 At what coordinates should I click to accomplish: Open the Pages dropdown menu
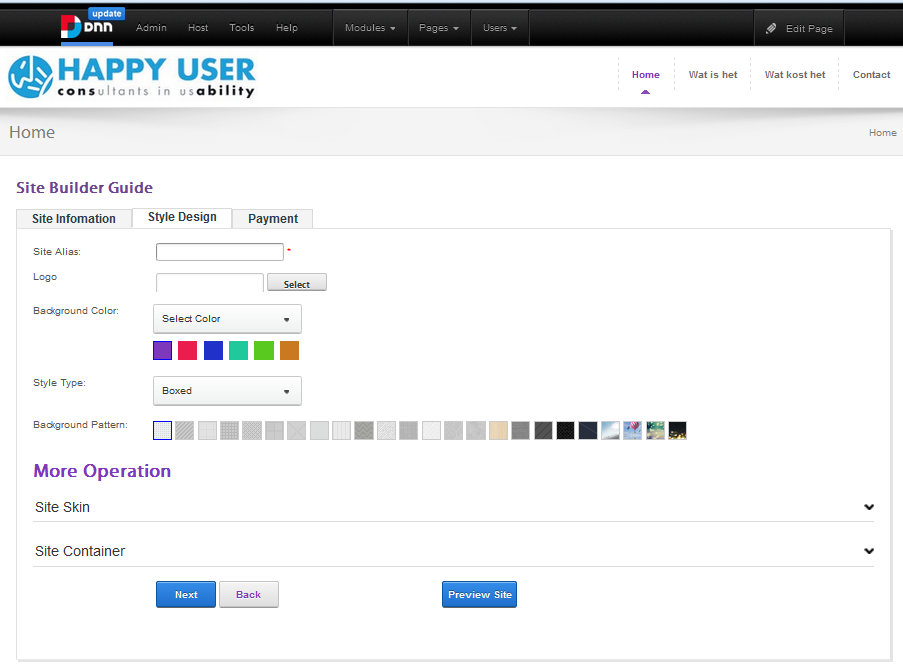(438, 28)
